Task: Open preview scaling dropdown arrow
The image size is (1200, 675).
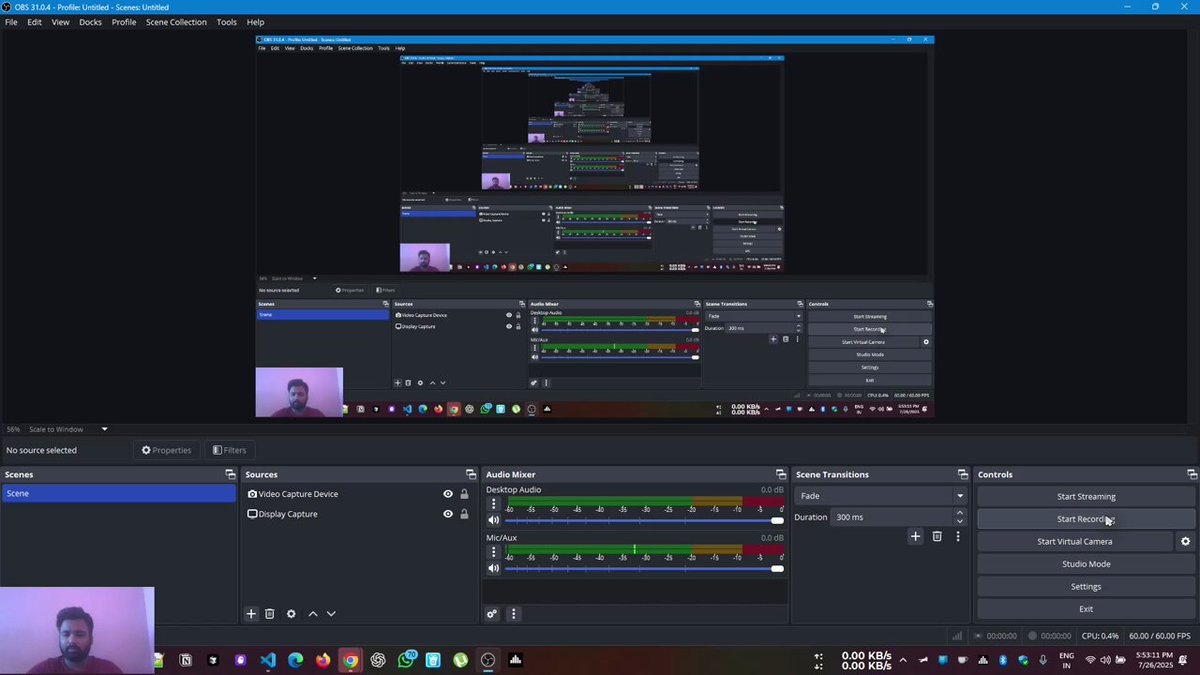Action: pyautogui.click(x=104, y=429)
